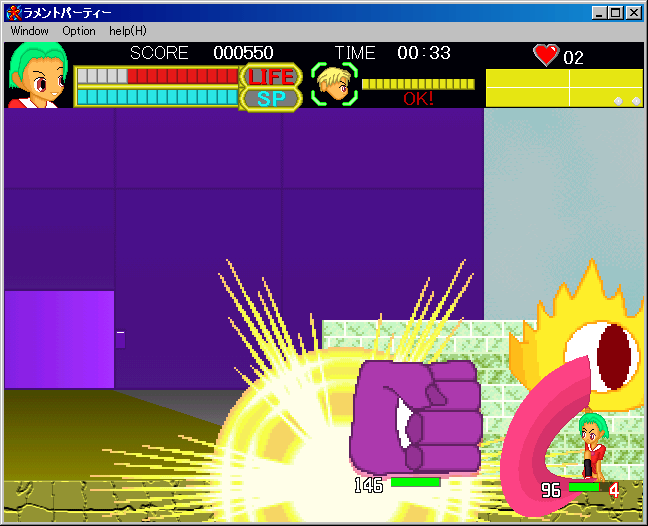Click the enemy HP number 146
648x526 pixels.
[369, 485]
